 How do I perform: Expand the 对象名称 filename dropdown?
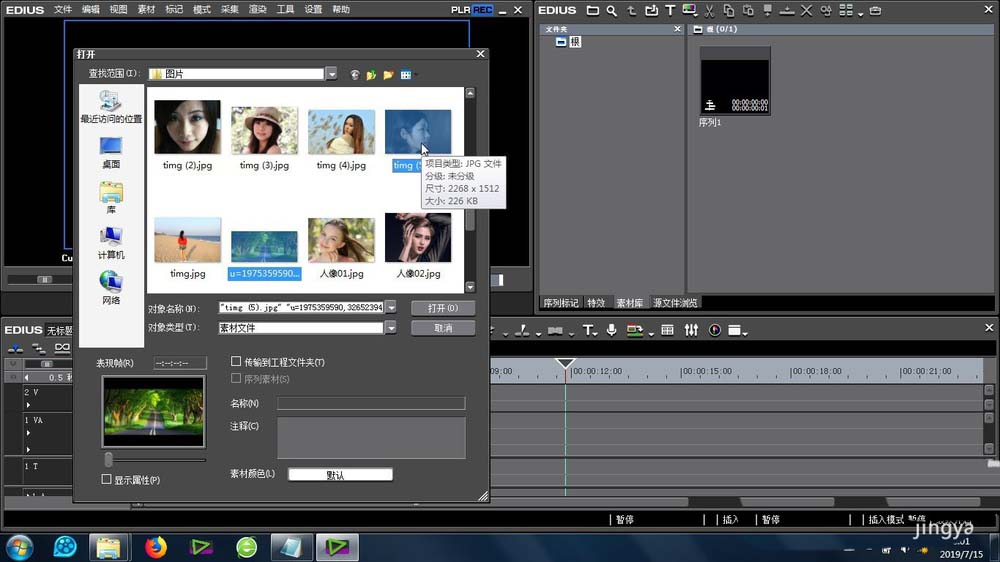[391, 308]
